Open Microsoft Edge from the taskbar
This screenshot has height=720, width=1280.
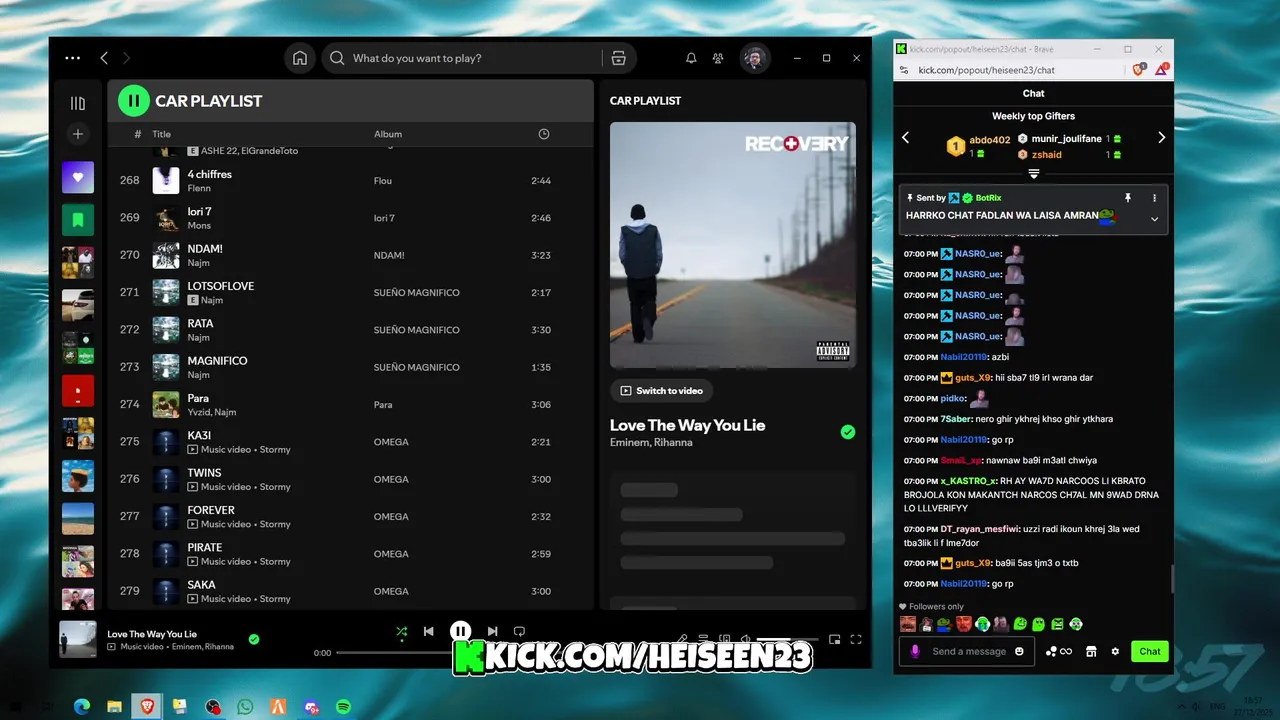(82, 707)
